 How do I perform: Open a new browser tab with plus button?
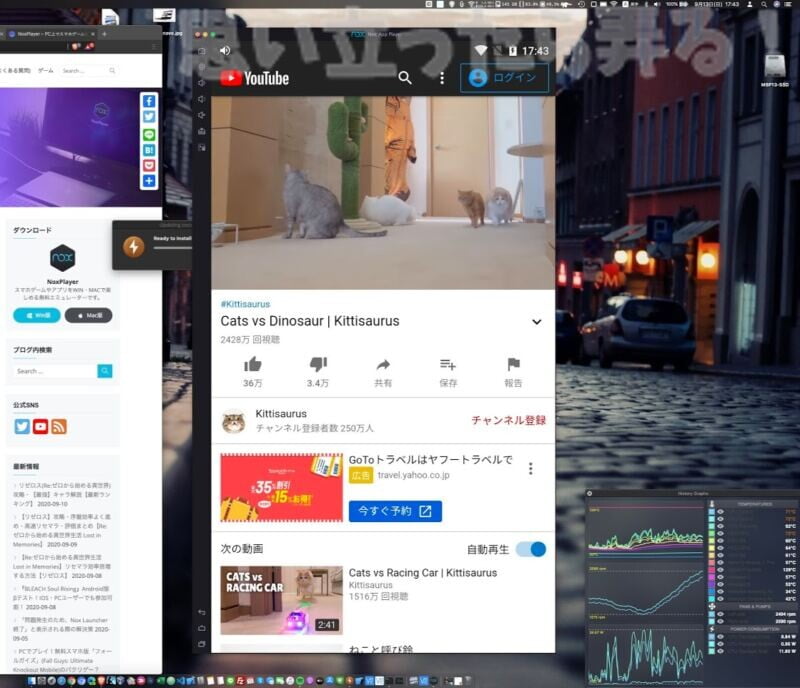point(104,34)
